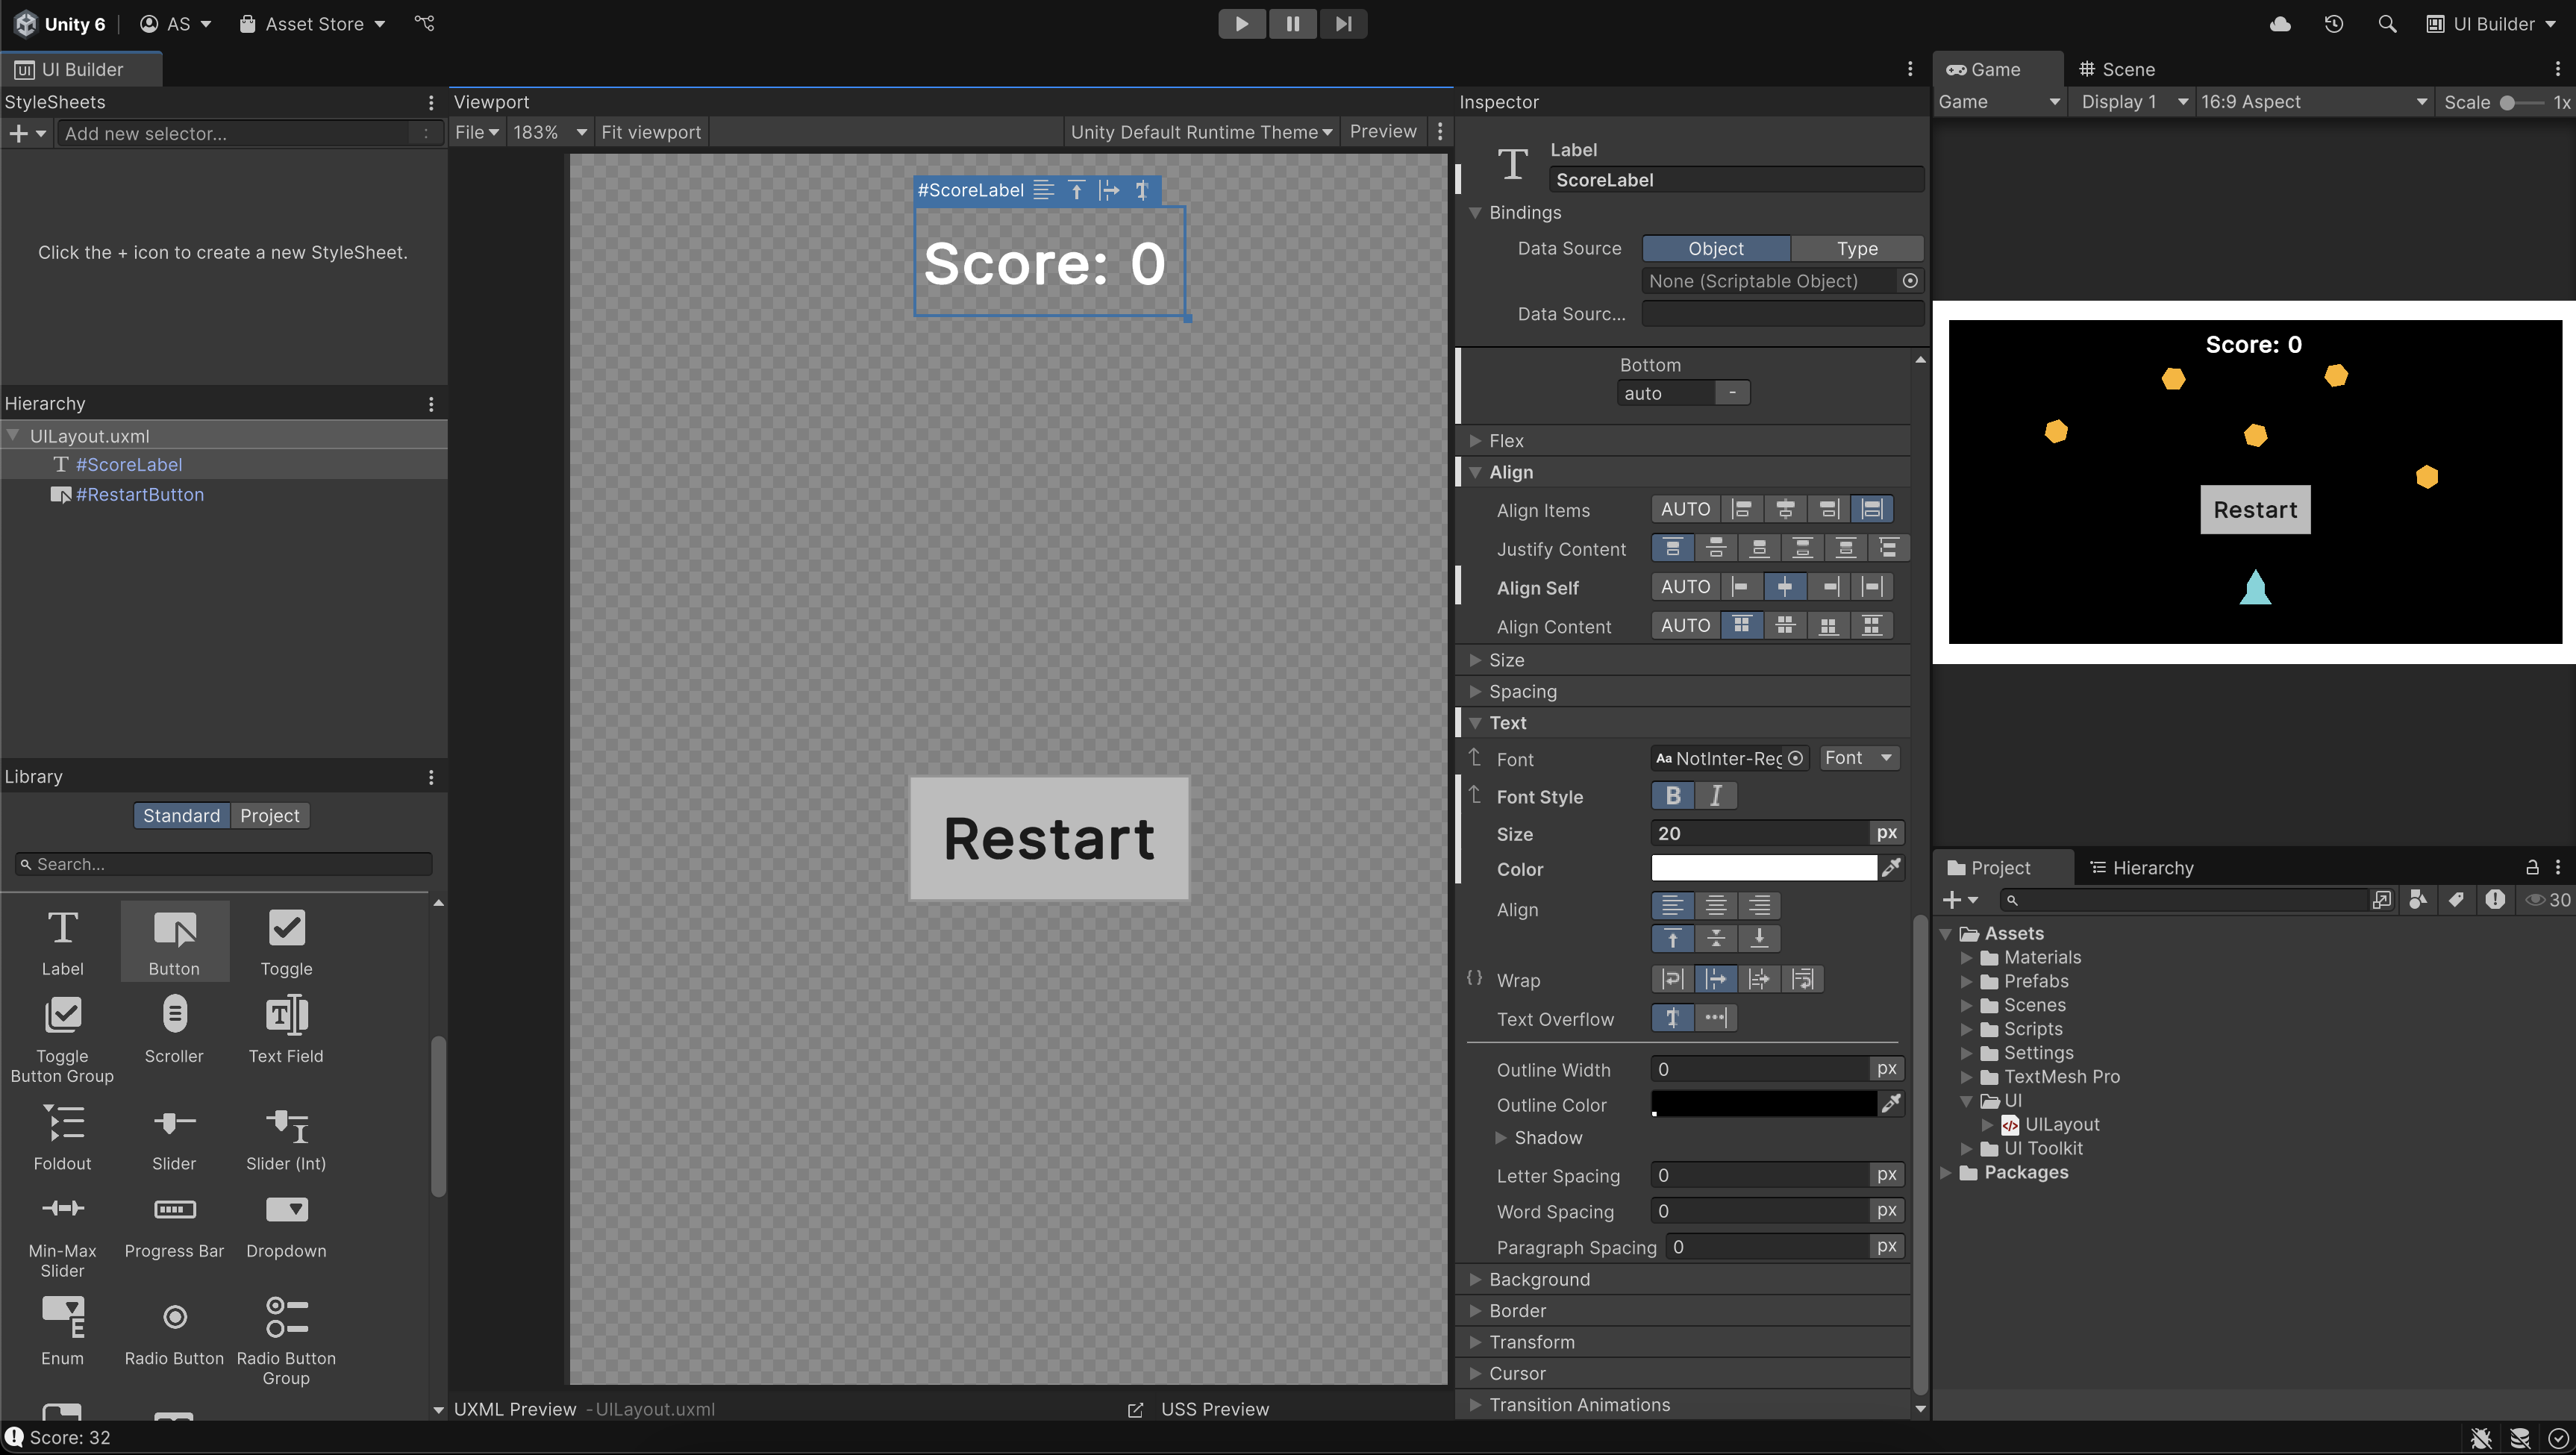This screenshot has width=2576, height=1455.
Task: Open the object picker for Data Source
Action: [x=1910, y=281]
